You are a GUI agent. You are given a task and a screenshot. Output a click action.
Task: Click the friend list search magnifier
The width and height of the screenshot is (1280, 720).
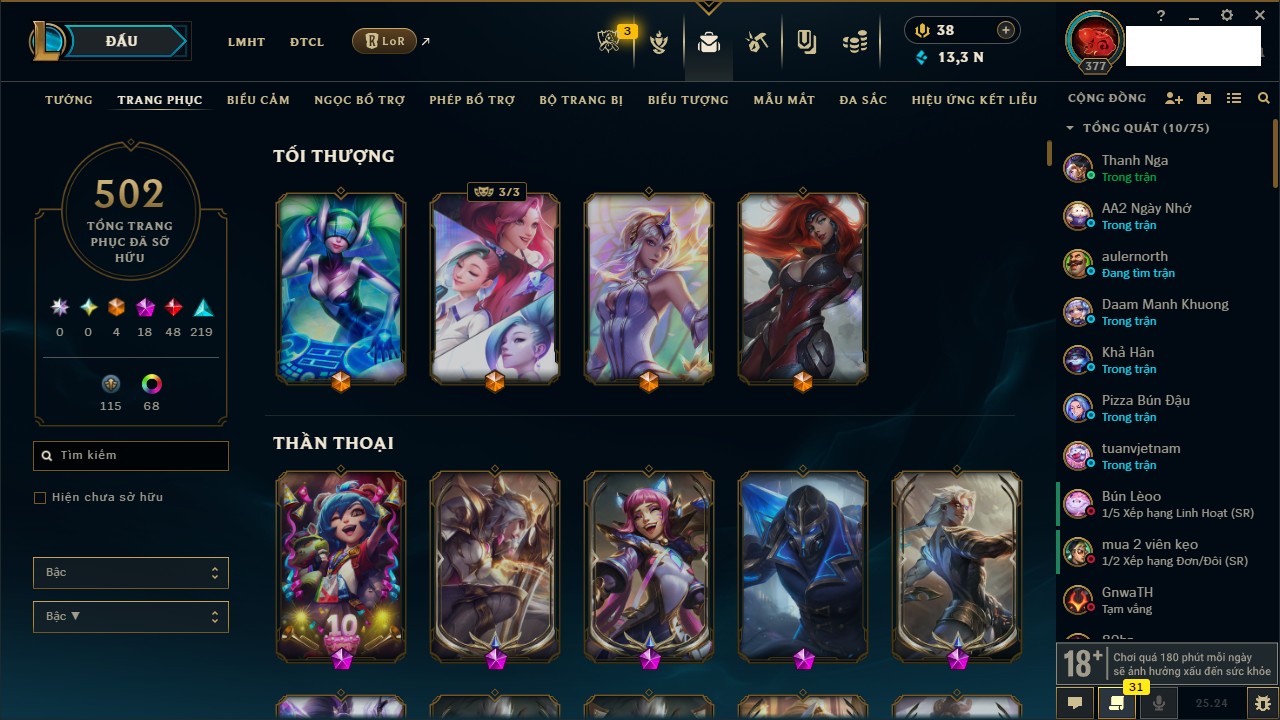1264,99
